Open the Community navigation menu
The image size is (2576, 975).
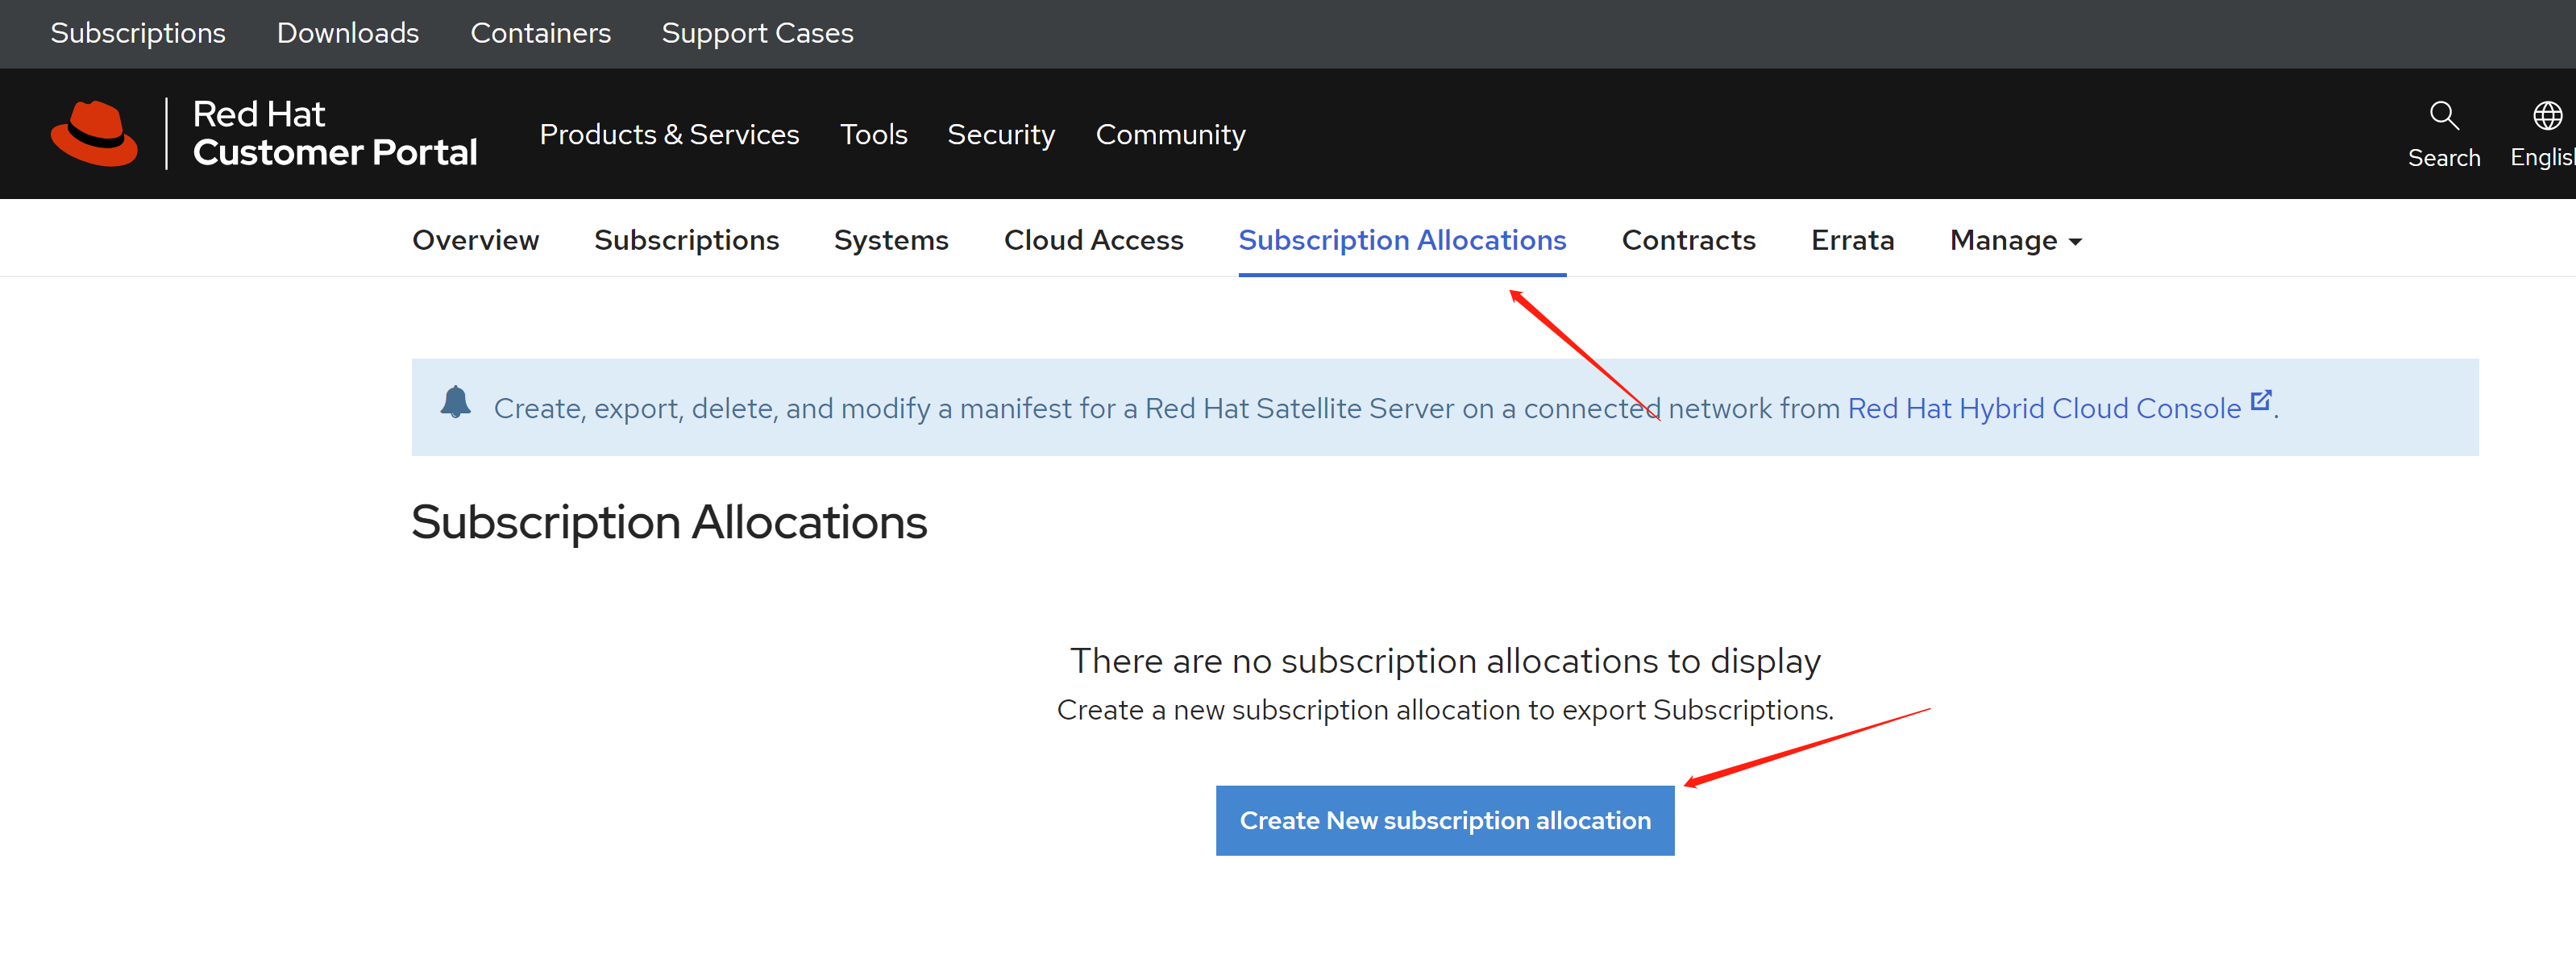pos(1170,134)
